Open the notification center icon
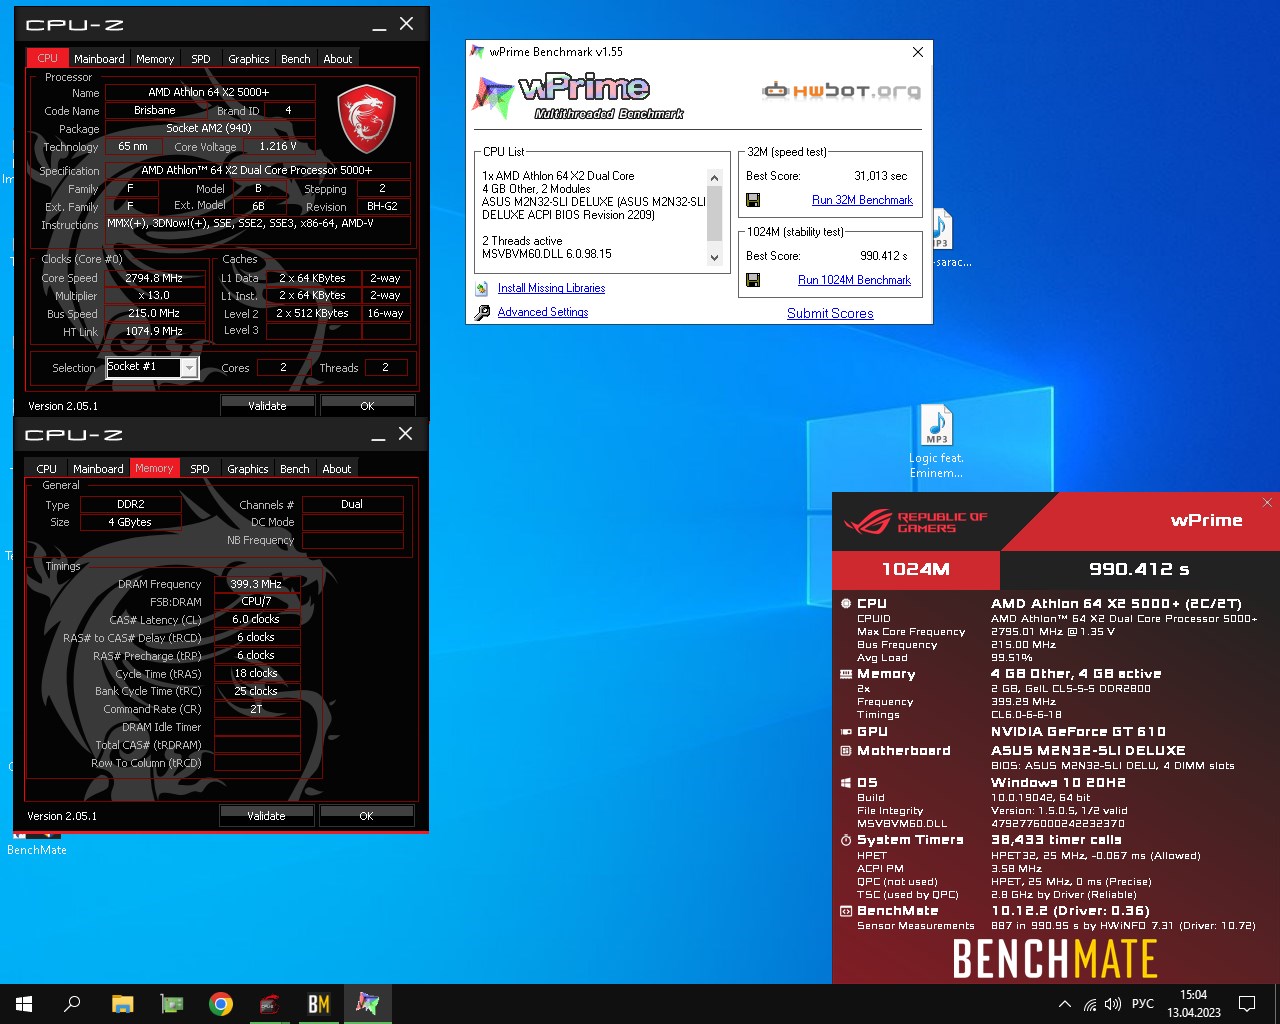 [x=1247, y=1004]
